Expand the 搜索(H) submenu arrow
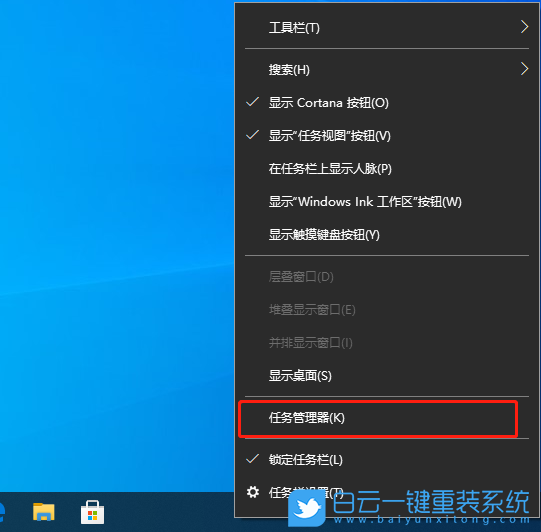 (524, 69)
